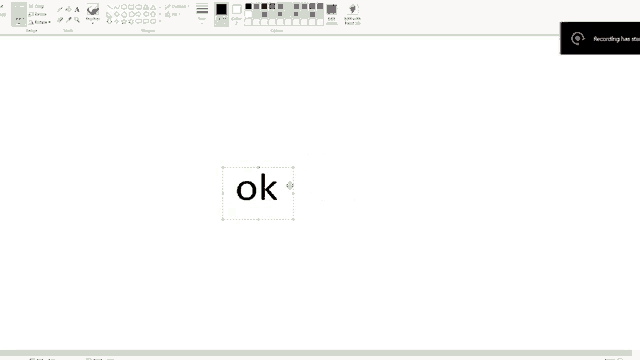Image resolution: width=640 pixels, height=360 pixels.
Task: Choose the Six-point star shape
Action: coord(131,22)
